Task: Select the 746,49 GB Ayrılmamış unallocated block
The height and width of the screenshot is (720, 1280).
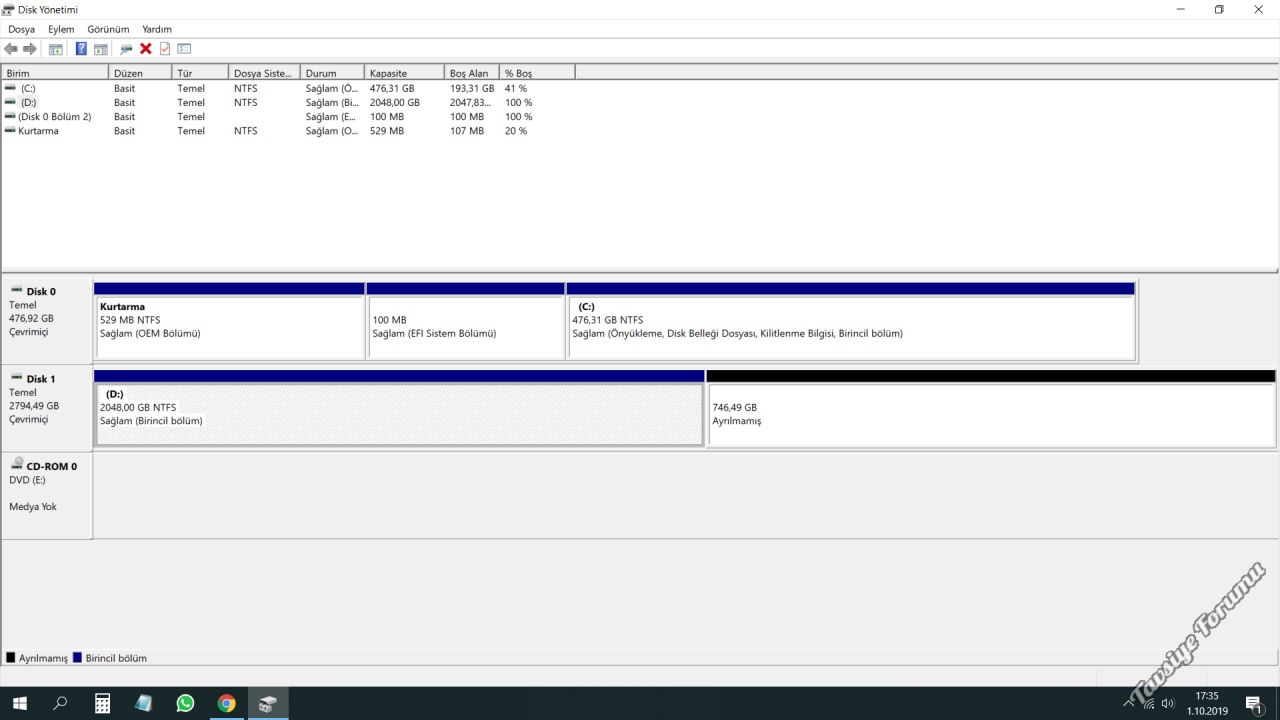Action: 991,408
